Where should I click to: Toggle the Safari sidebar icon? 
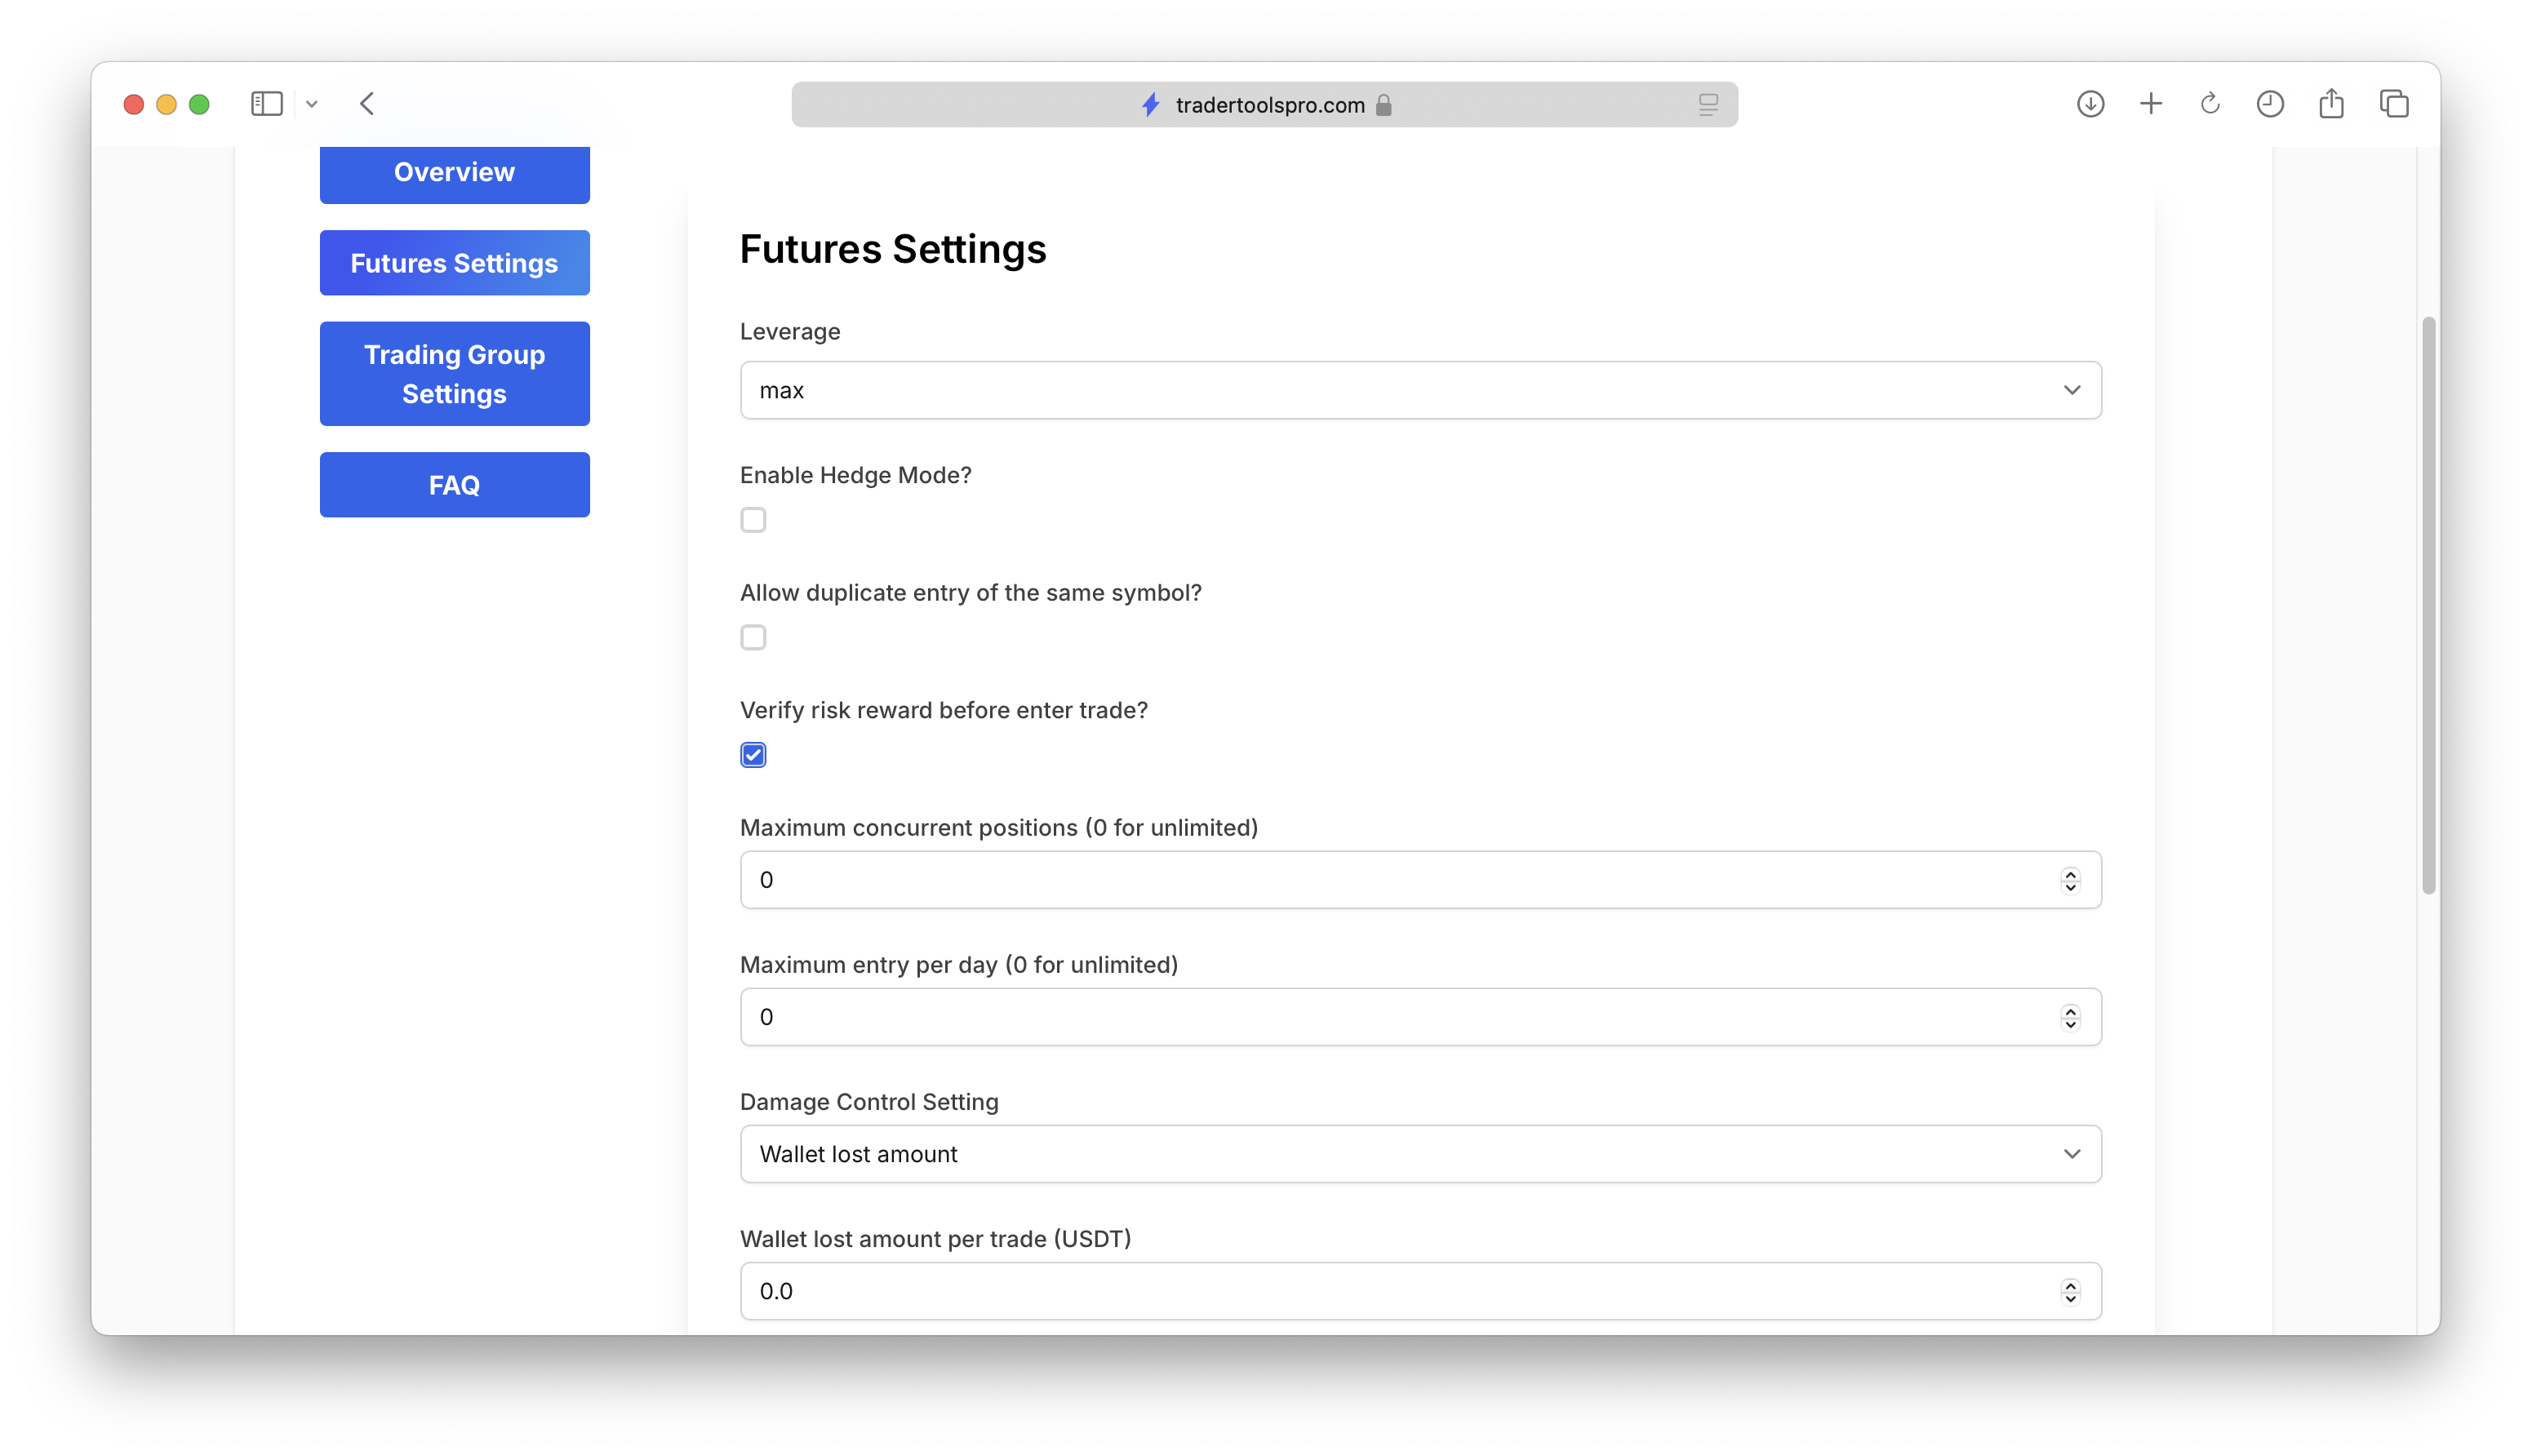pos(266,104)
